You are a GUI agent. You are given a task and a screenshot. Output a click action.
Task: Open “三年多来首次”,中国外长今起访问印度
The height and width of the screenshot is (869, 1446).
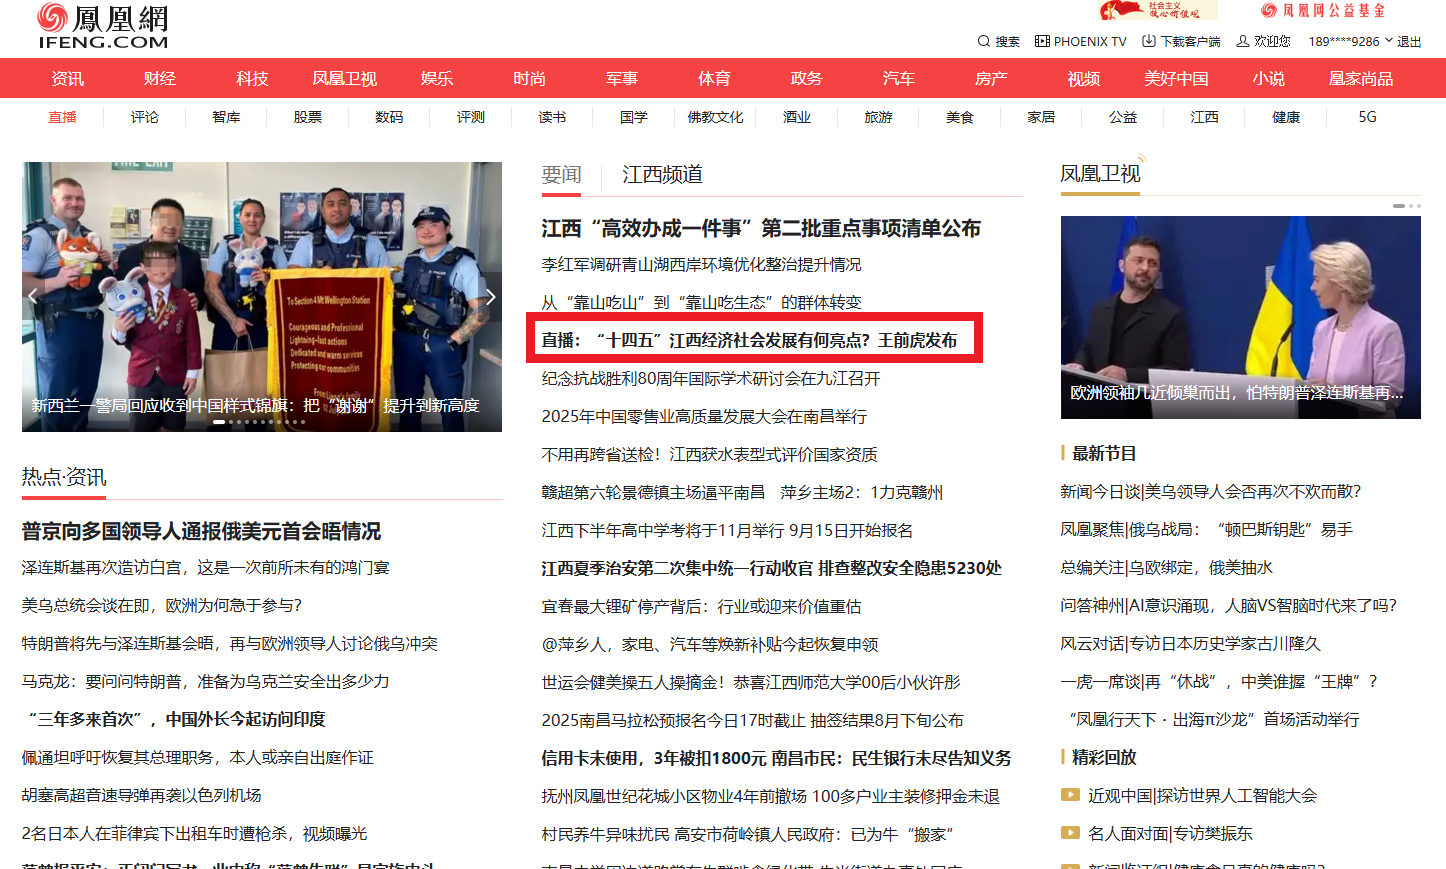click(176, 719)
